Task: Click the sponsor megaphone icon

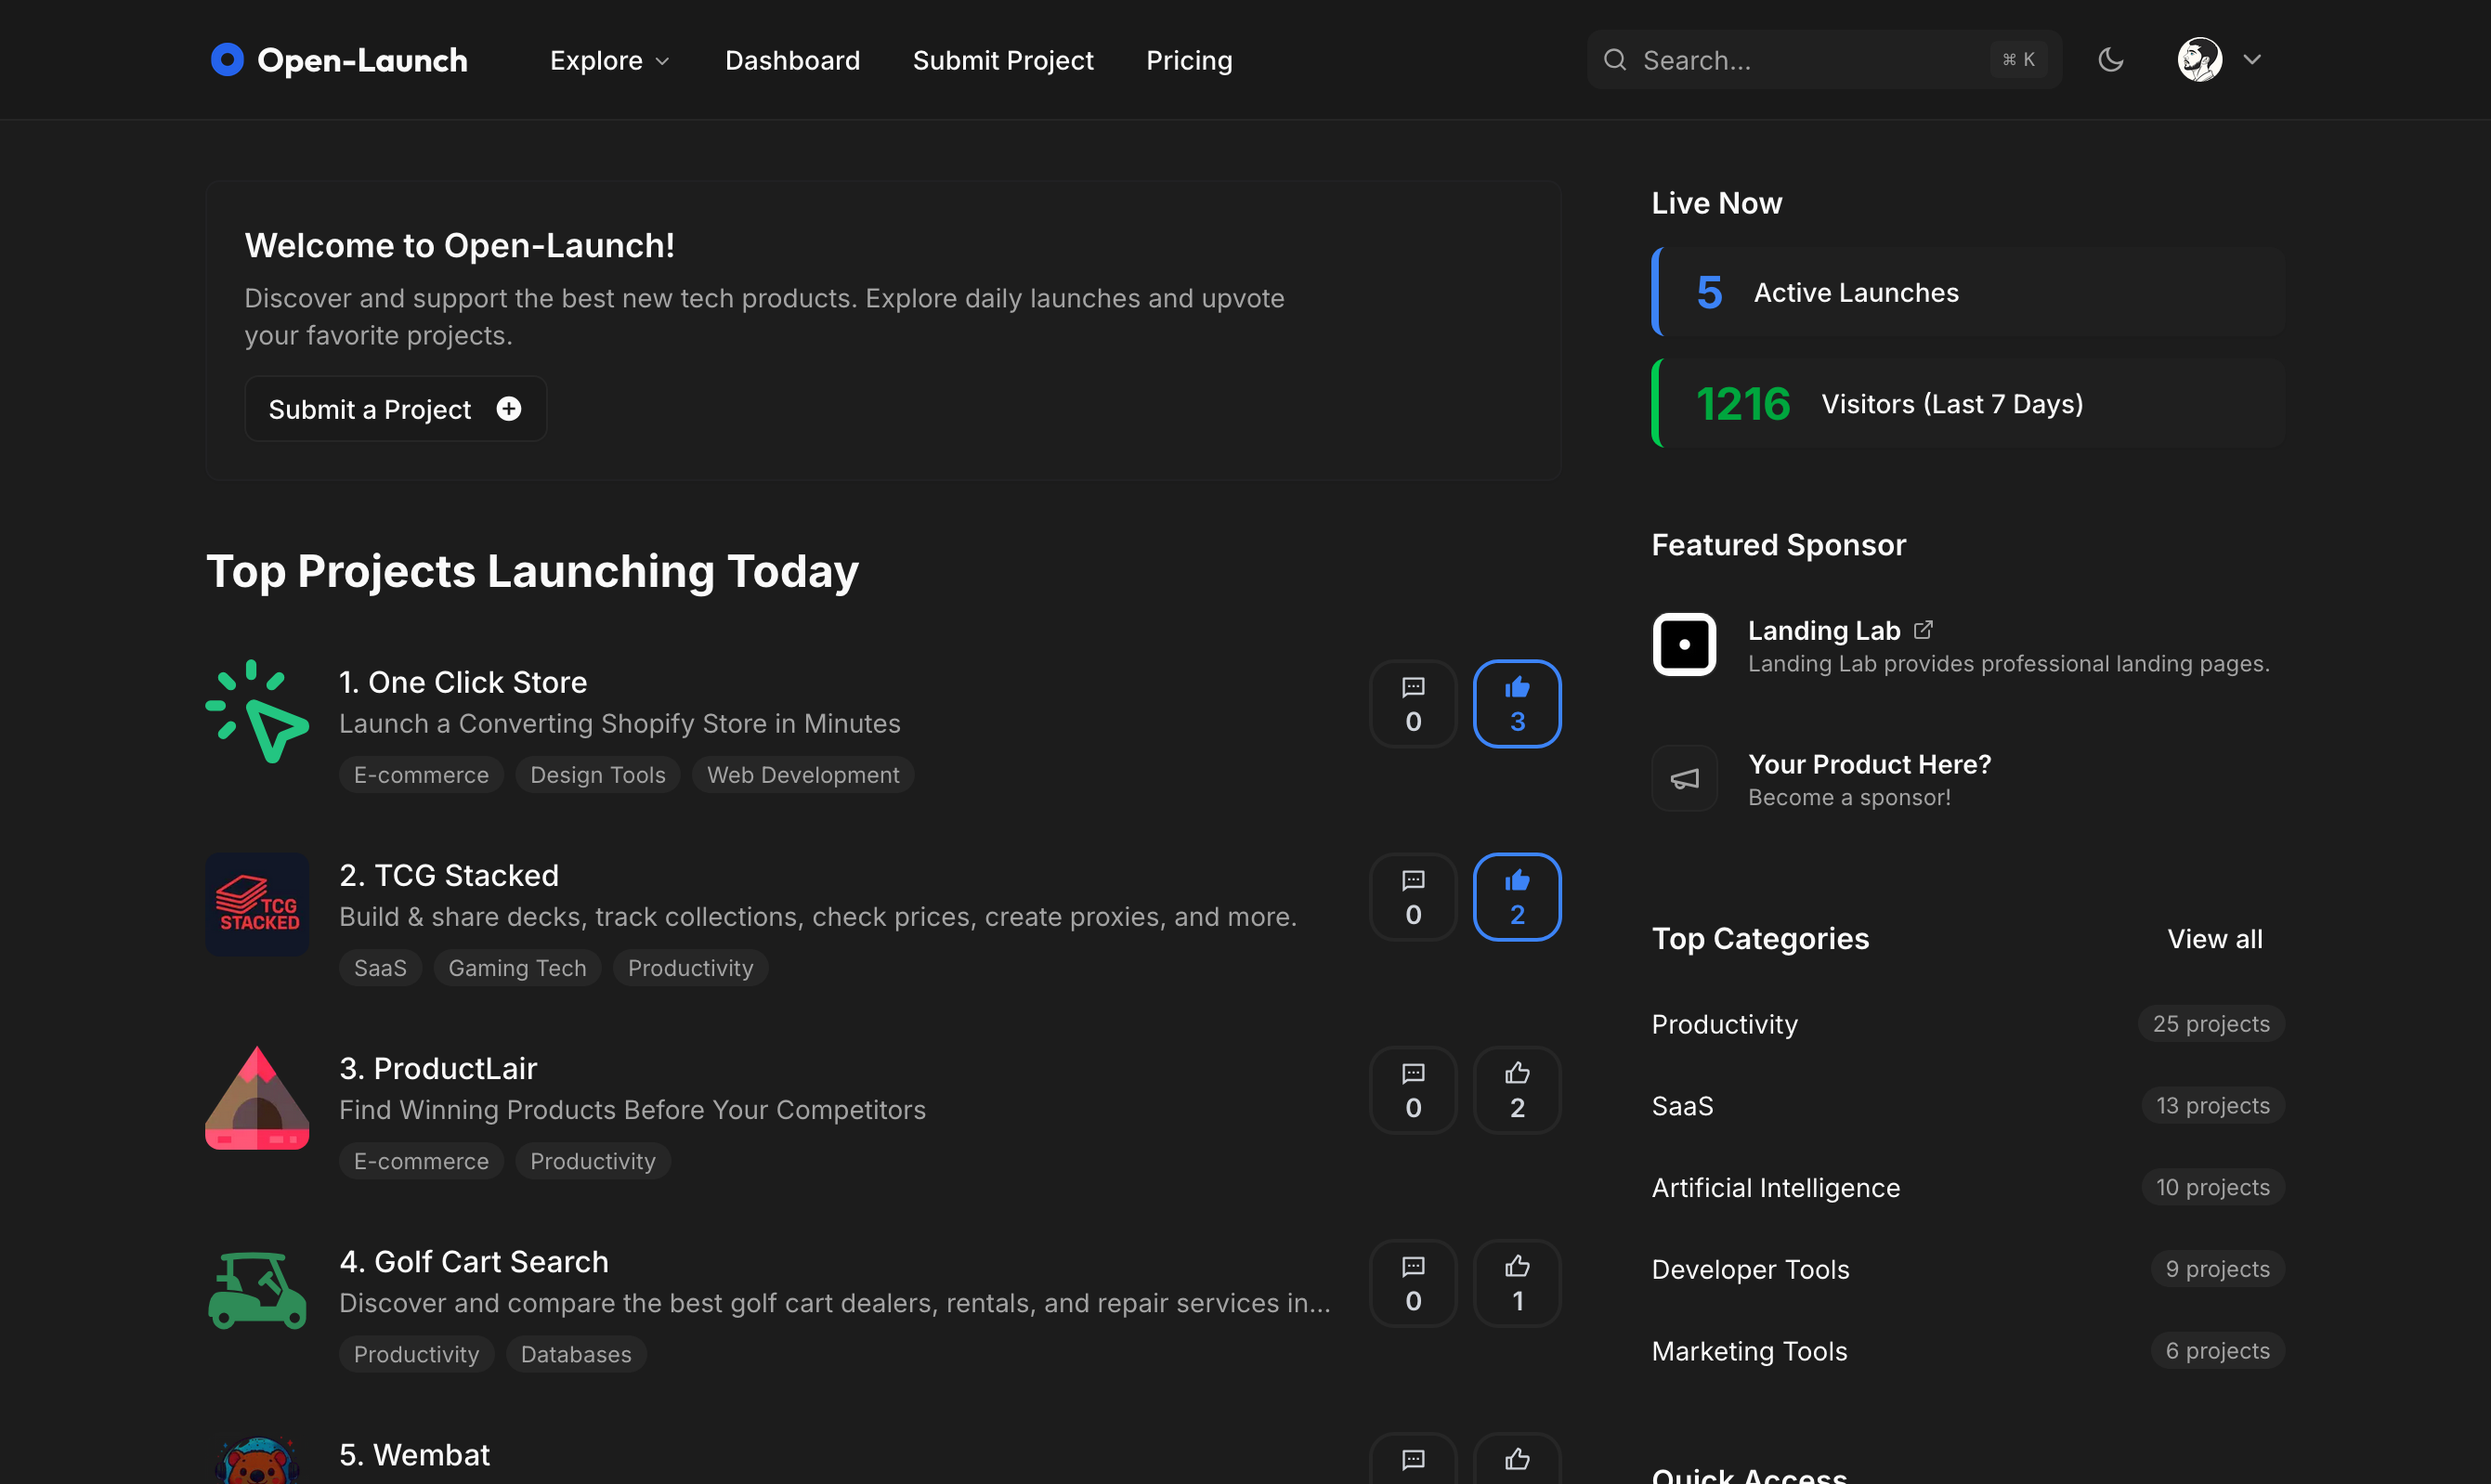Action: click(x=1684, y=778)
